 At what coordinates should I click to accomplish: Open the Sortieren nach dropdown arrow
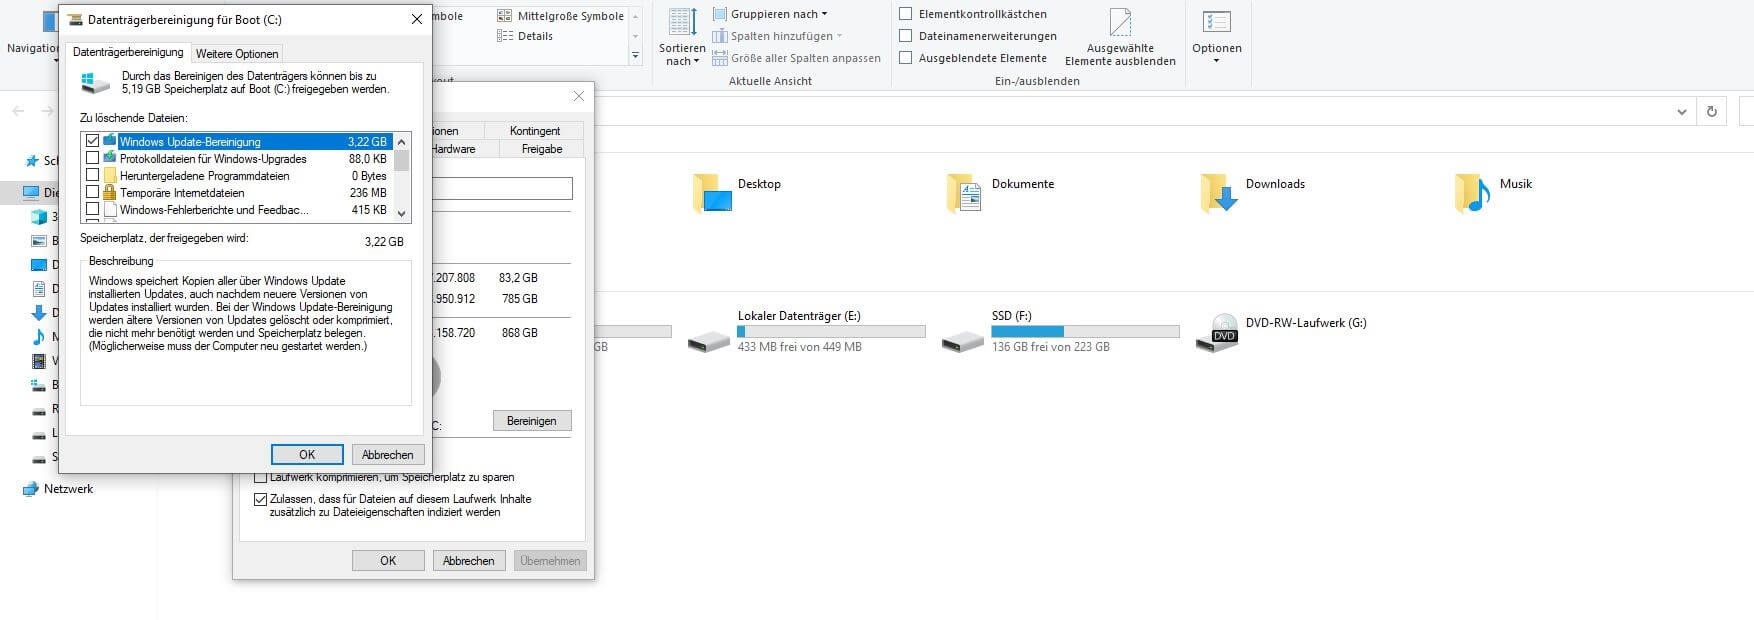tap(697, 62)
